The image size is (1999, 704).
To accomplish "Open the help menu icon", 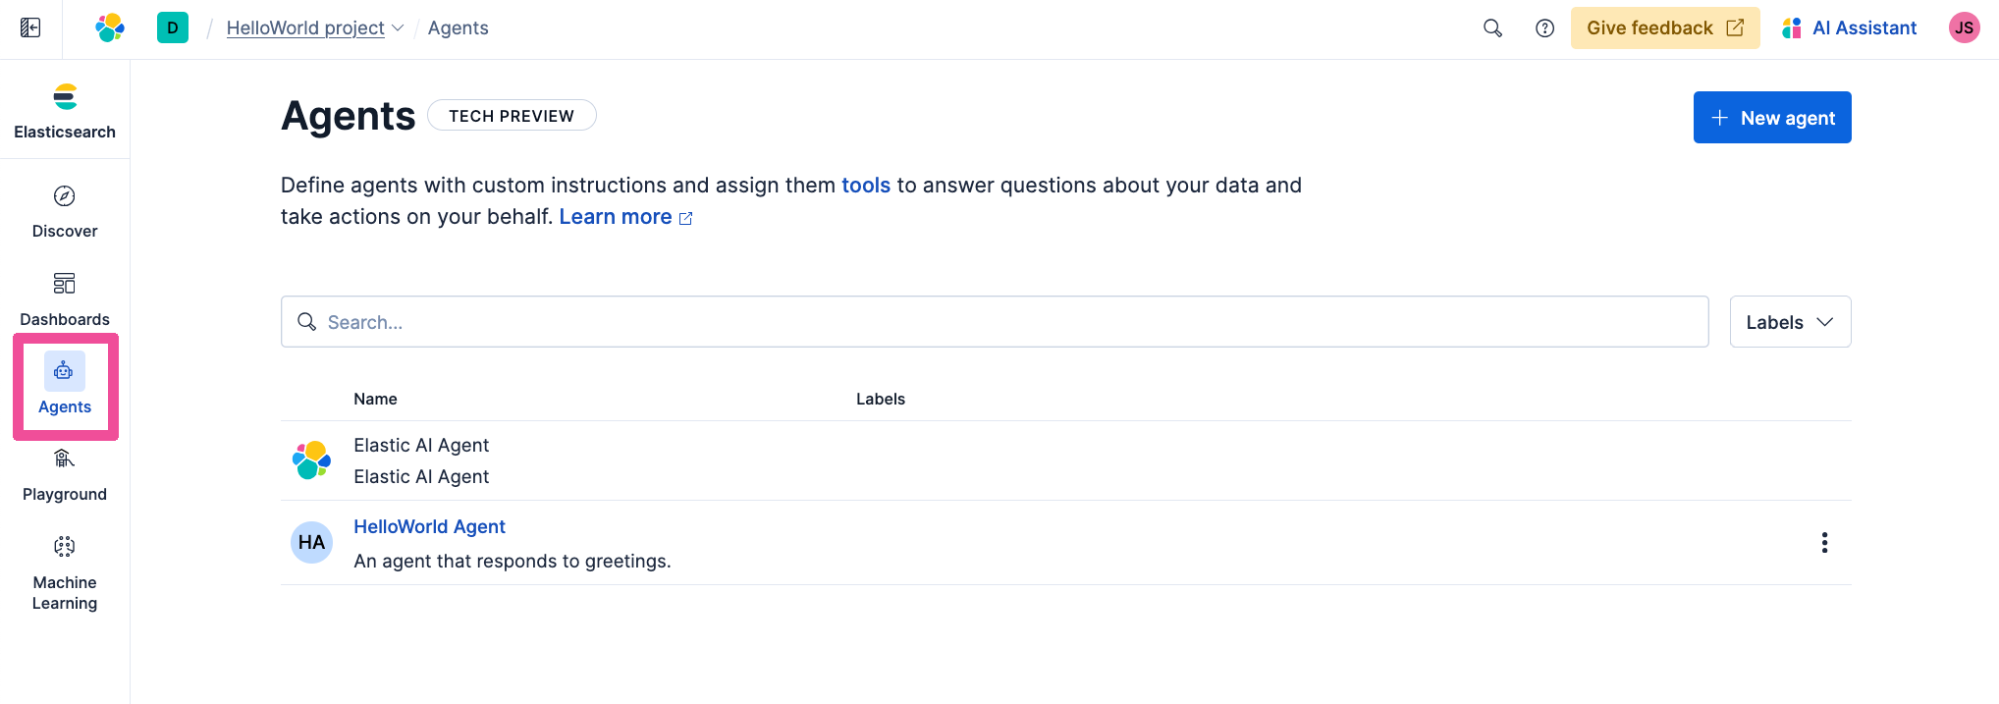I will pyautogui.click(x=1544, y=28).
